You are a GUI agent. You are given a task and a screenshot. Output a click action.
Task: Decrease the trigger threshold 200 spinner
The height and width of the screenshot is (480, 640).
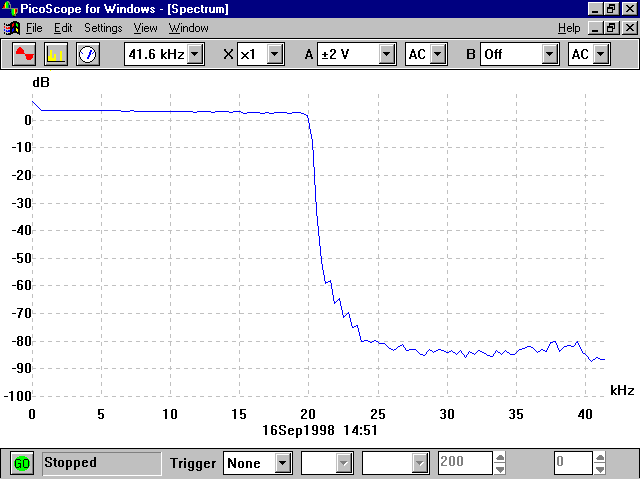point(500,469)
